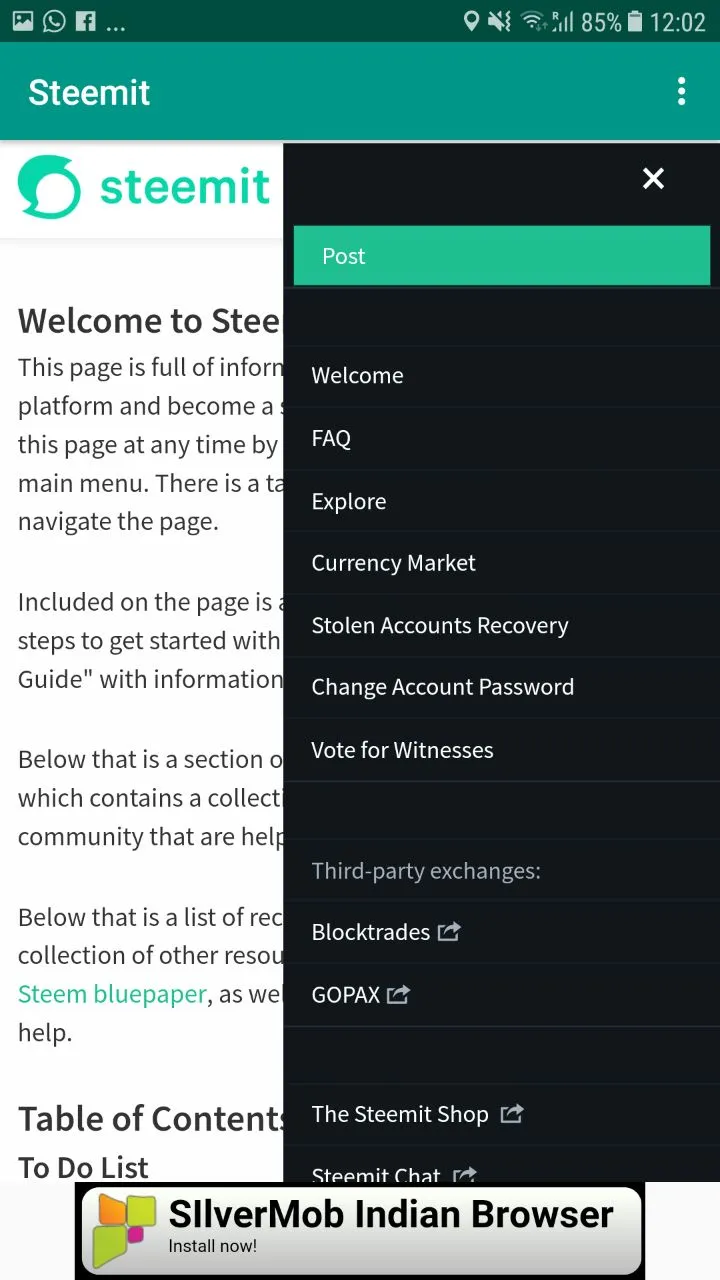
Task: Tap the WhatsApp notification icon in status bar
Action: (x=54, y=21)
